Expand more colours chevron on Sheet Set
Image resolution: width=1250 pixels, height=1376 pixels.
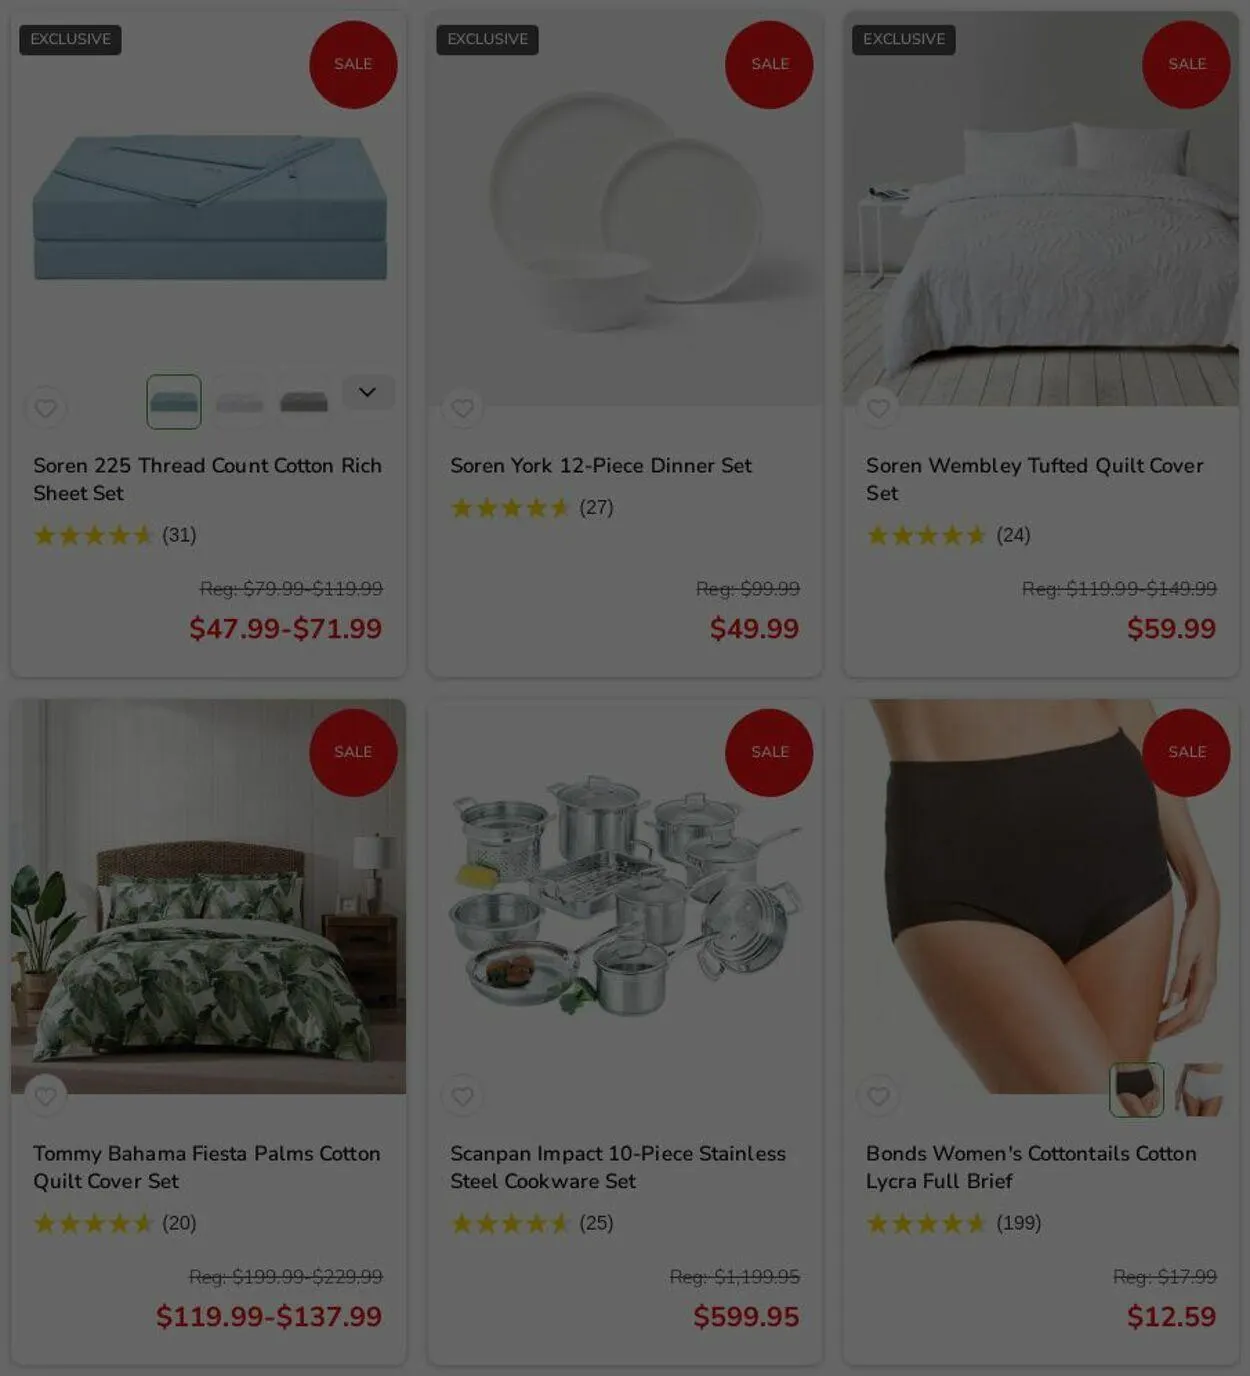pyautogui.click(x=368, y=392)
